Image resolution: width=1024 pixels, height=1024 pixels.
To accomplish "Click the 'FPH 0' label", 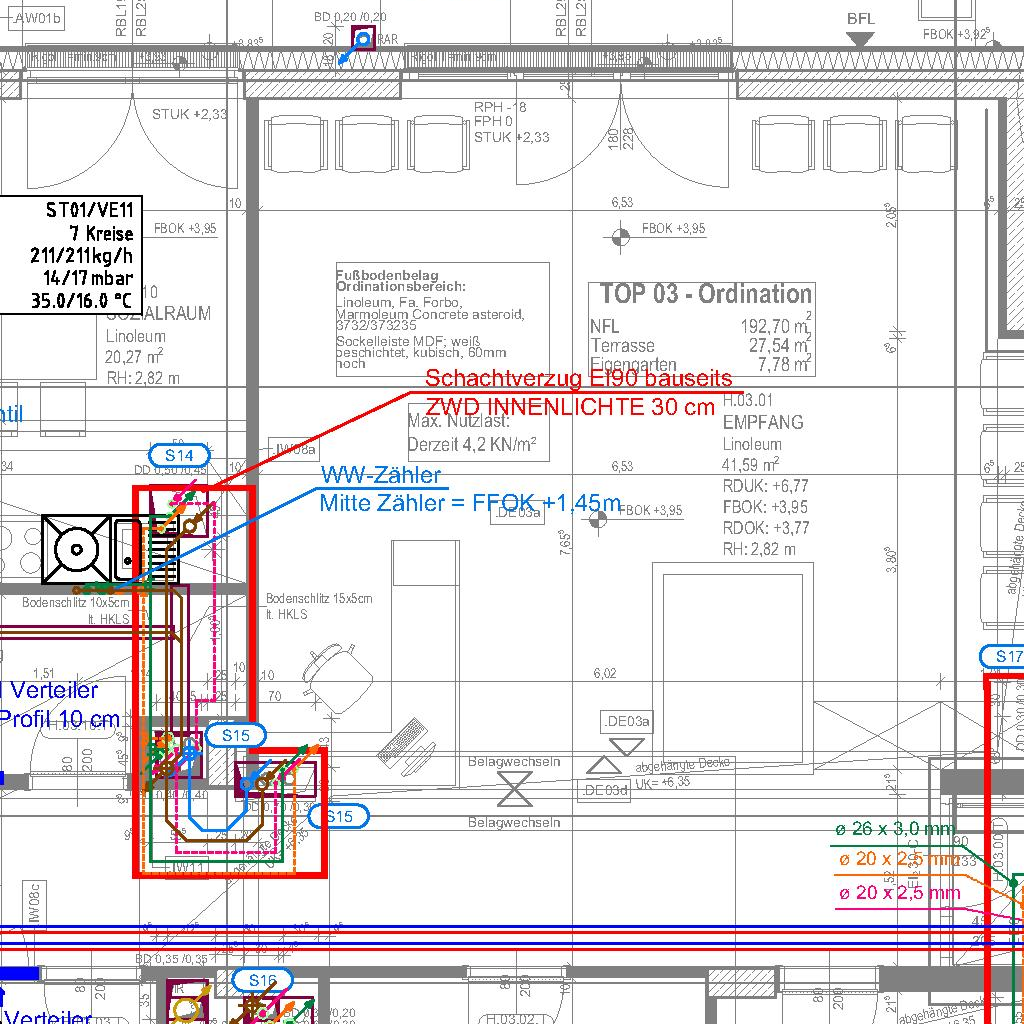I will pos(494,121).
